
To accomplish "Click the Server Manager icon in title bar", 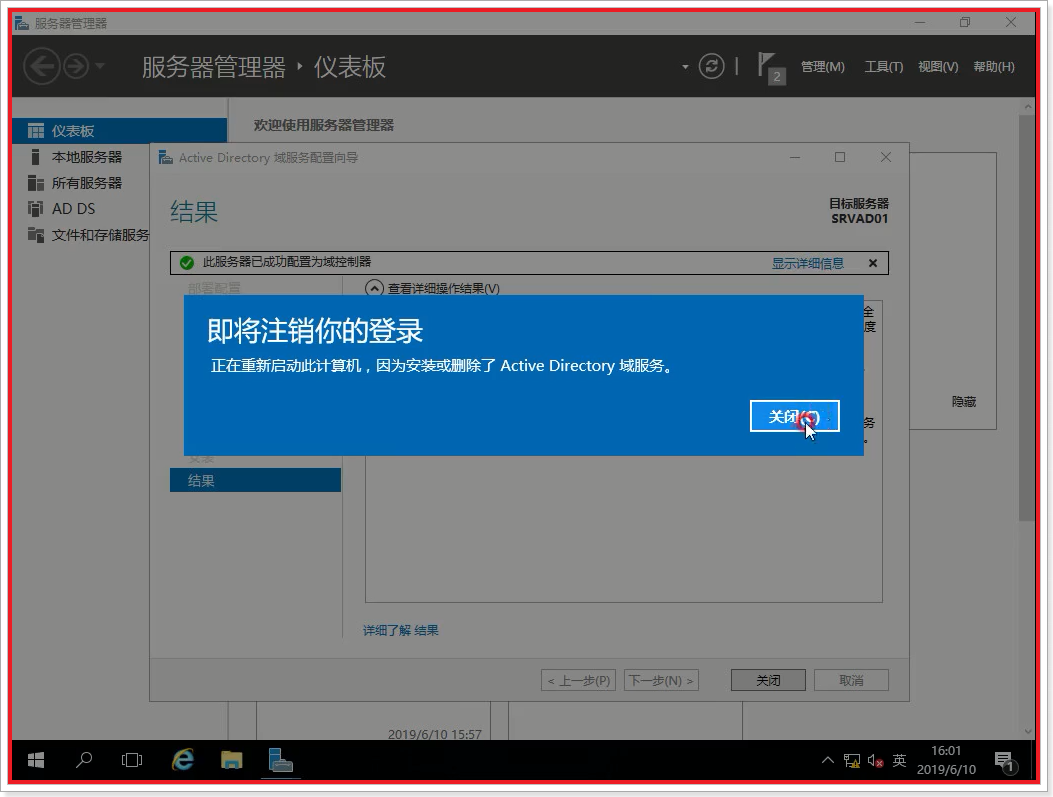I will pyautogui.click(x=22, y=24).
